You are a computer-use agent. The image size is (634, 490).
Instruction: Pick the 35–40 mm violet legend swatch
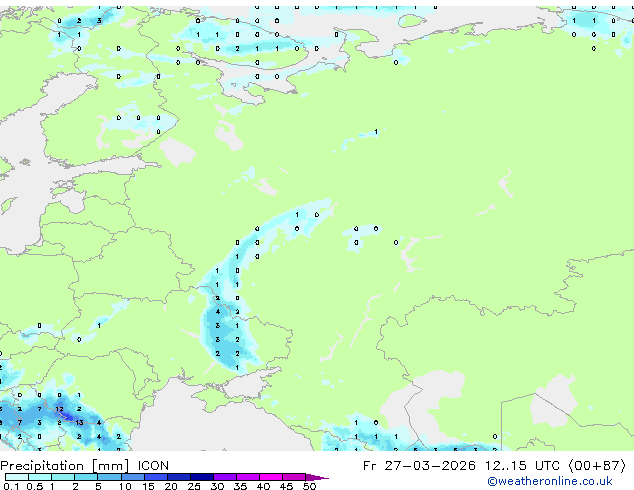coord(247,477)
